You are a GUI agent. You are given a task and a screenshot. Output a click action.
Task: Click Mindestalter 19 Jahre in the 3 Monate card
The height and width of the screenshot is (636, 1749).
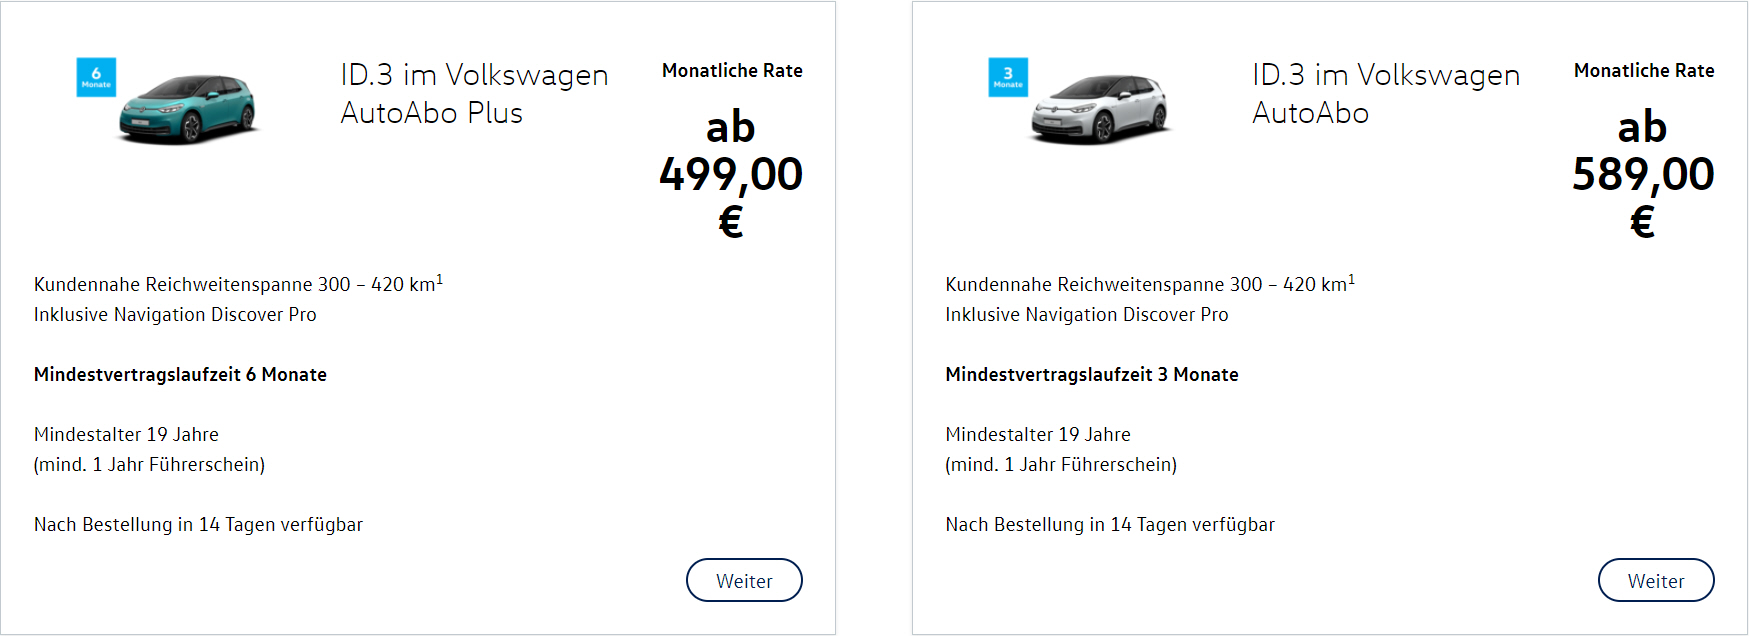[1038, 435]
